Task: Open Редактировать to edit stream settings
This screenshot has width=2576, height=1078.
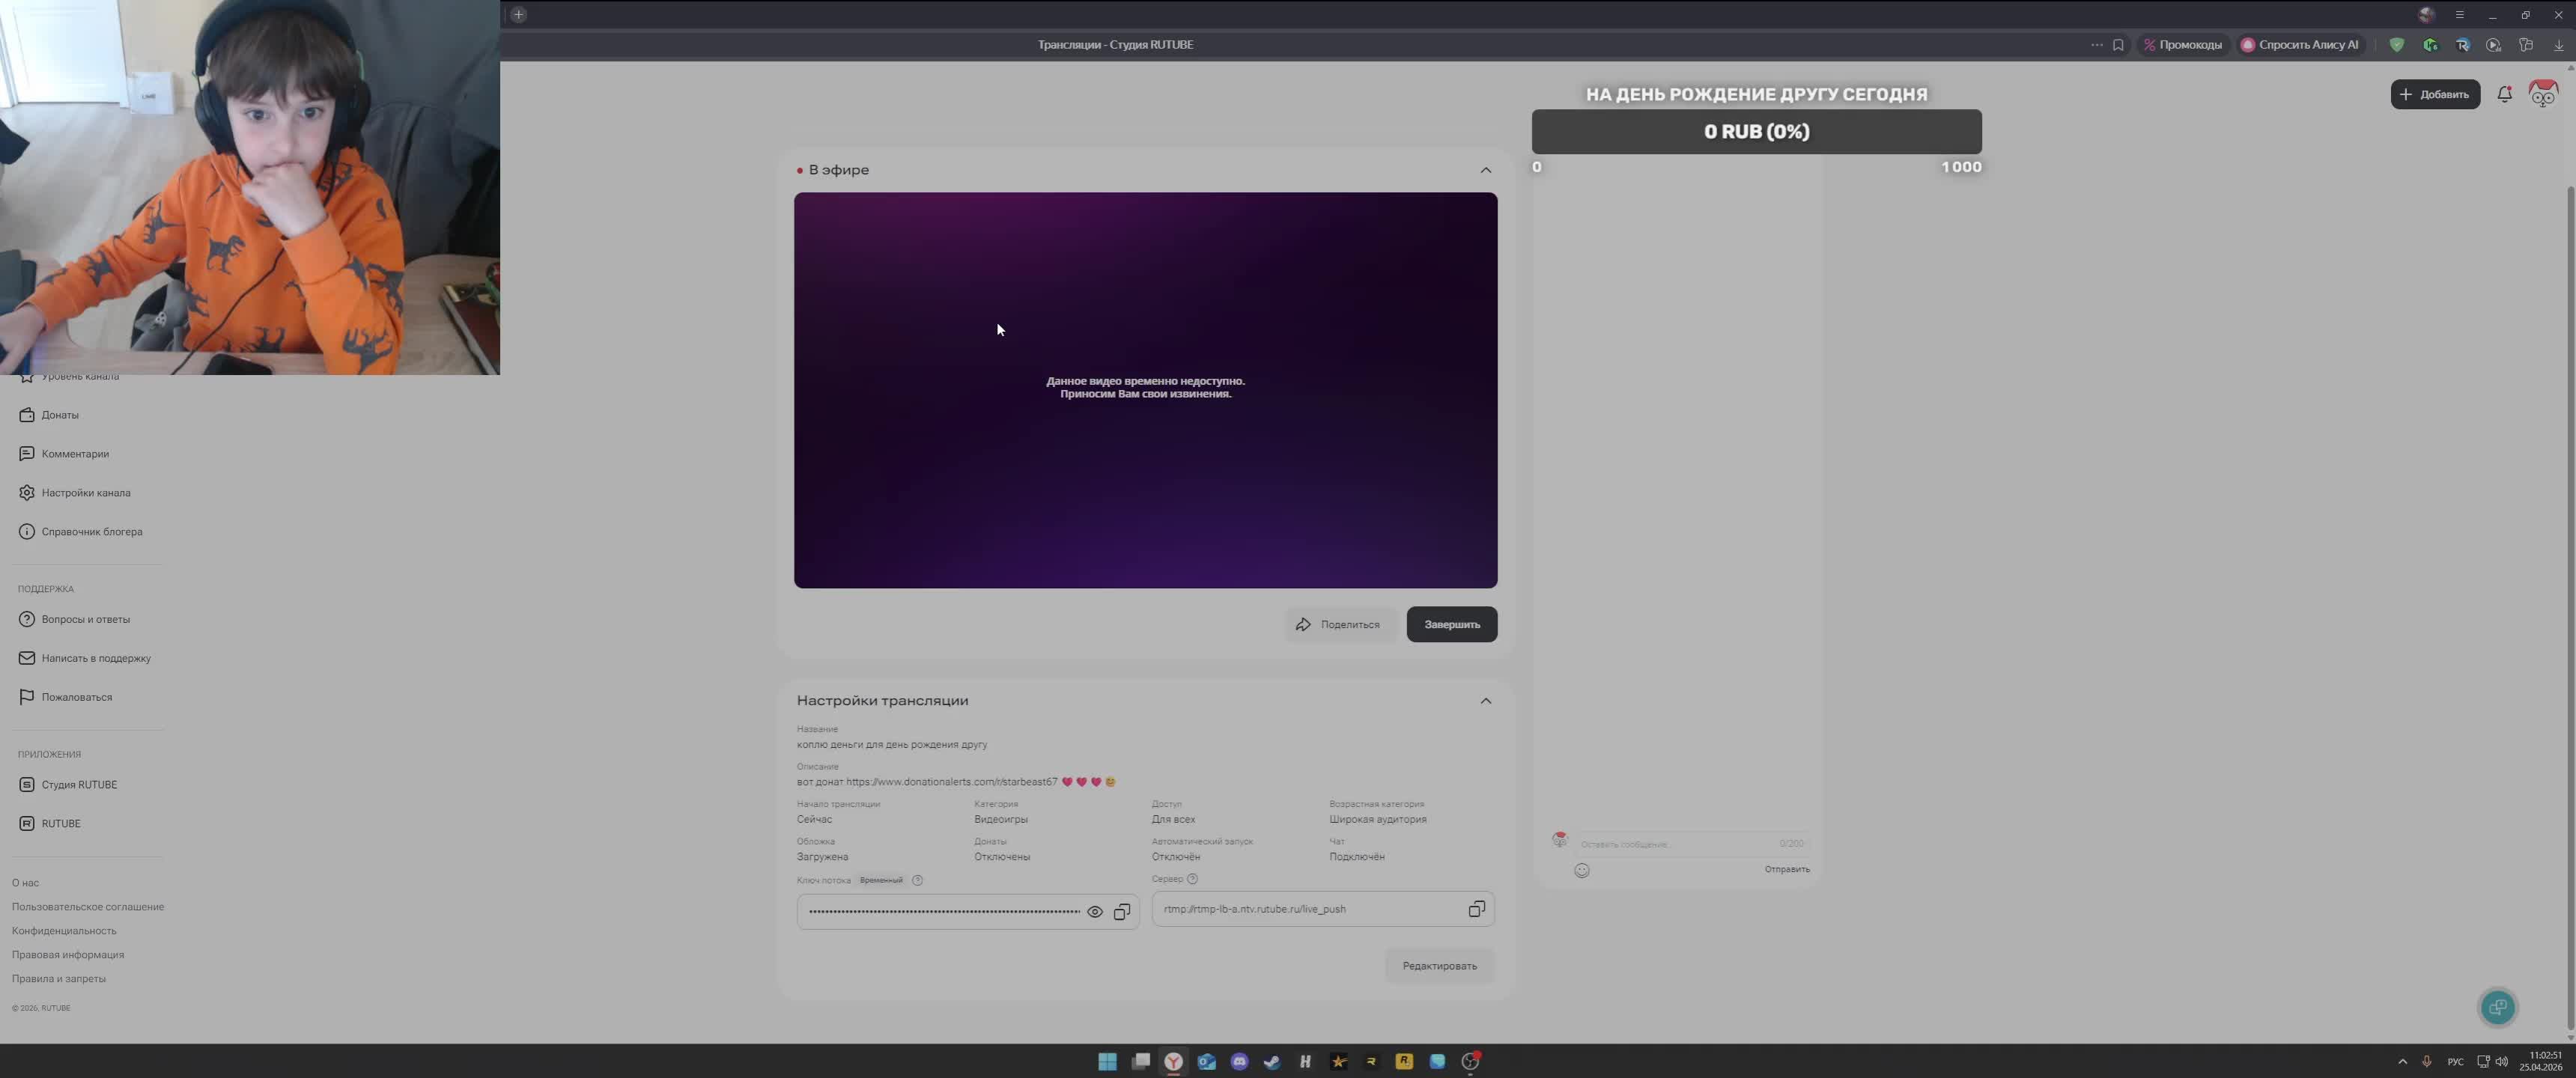Action: click(x=1438, y=966)
